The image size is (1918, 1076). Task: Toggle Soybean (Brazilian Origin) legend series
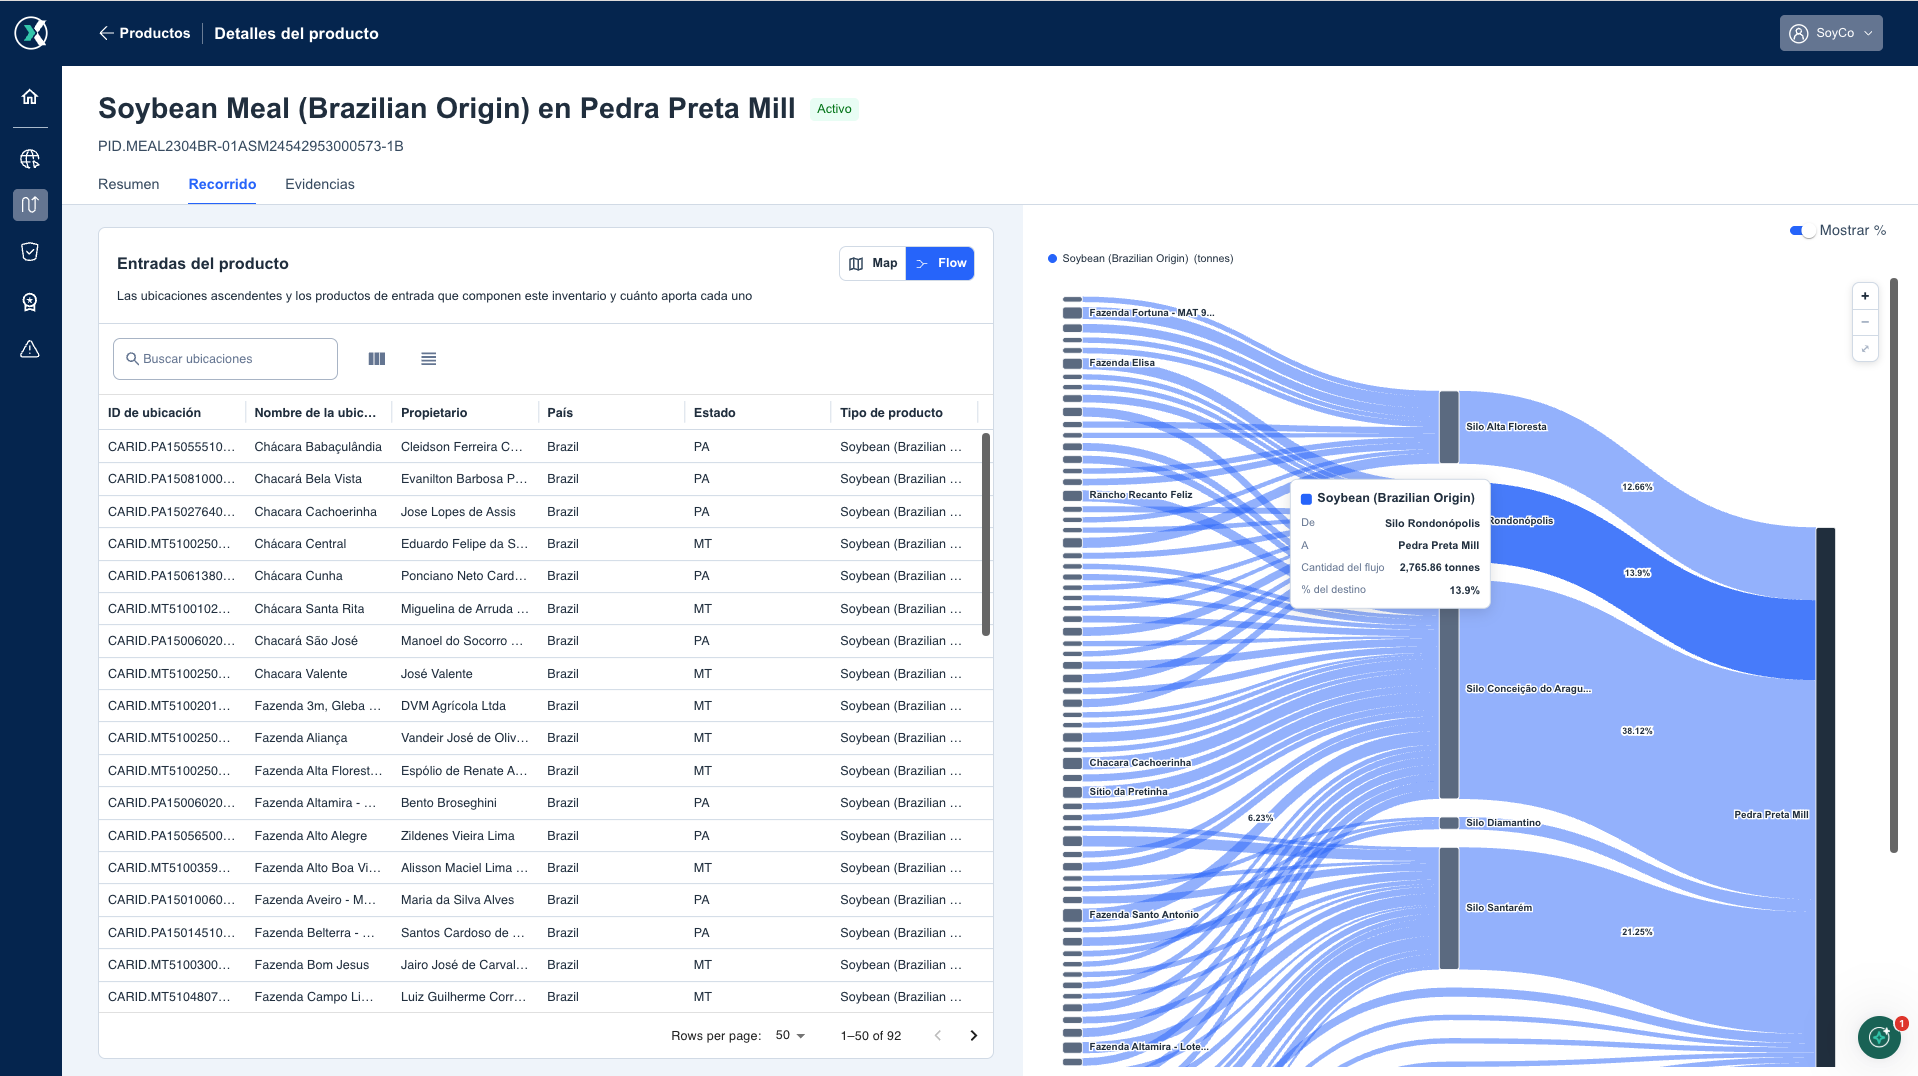1140,259
